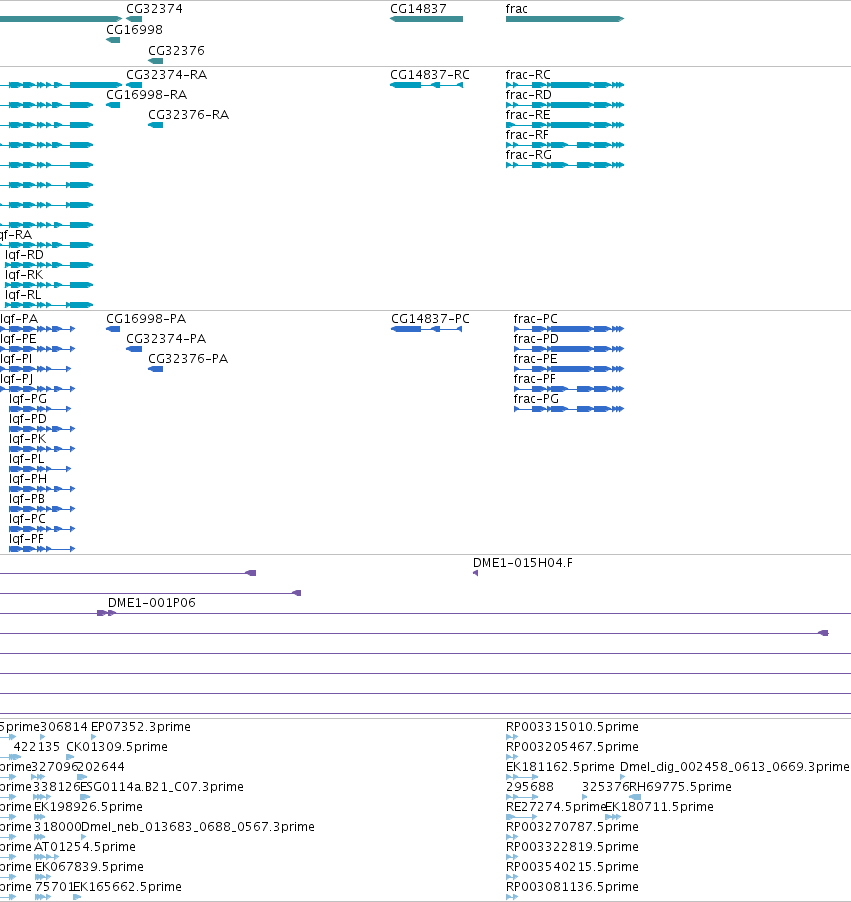Select transcript frac-RE
The width and height of the screenshot is (851, 902).
[x=528, y=114]
